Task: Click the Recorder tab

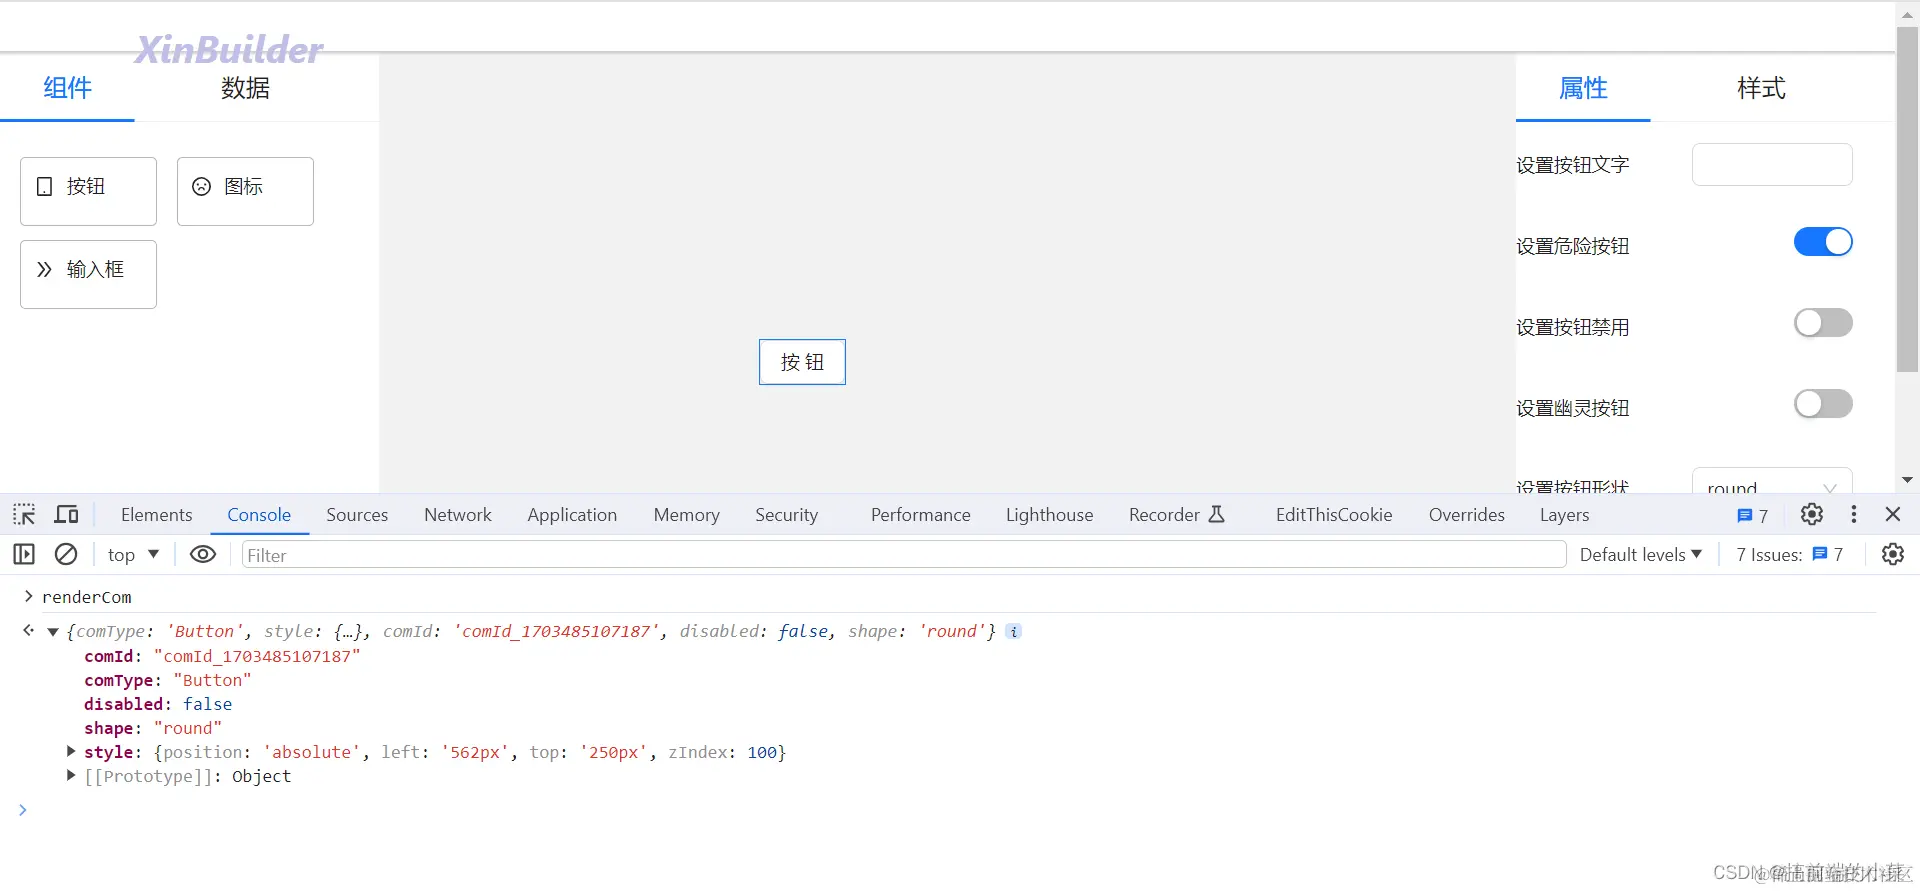Action: (1176, 514)
